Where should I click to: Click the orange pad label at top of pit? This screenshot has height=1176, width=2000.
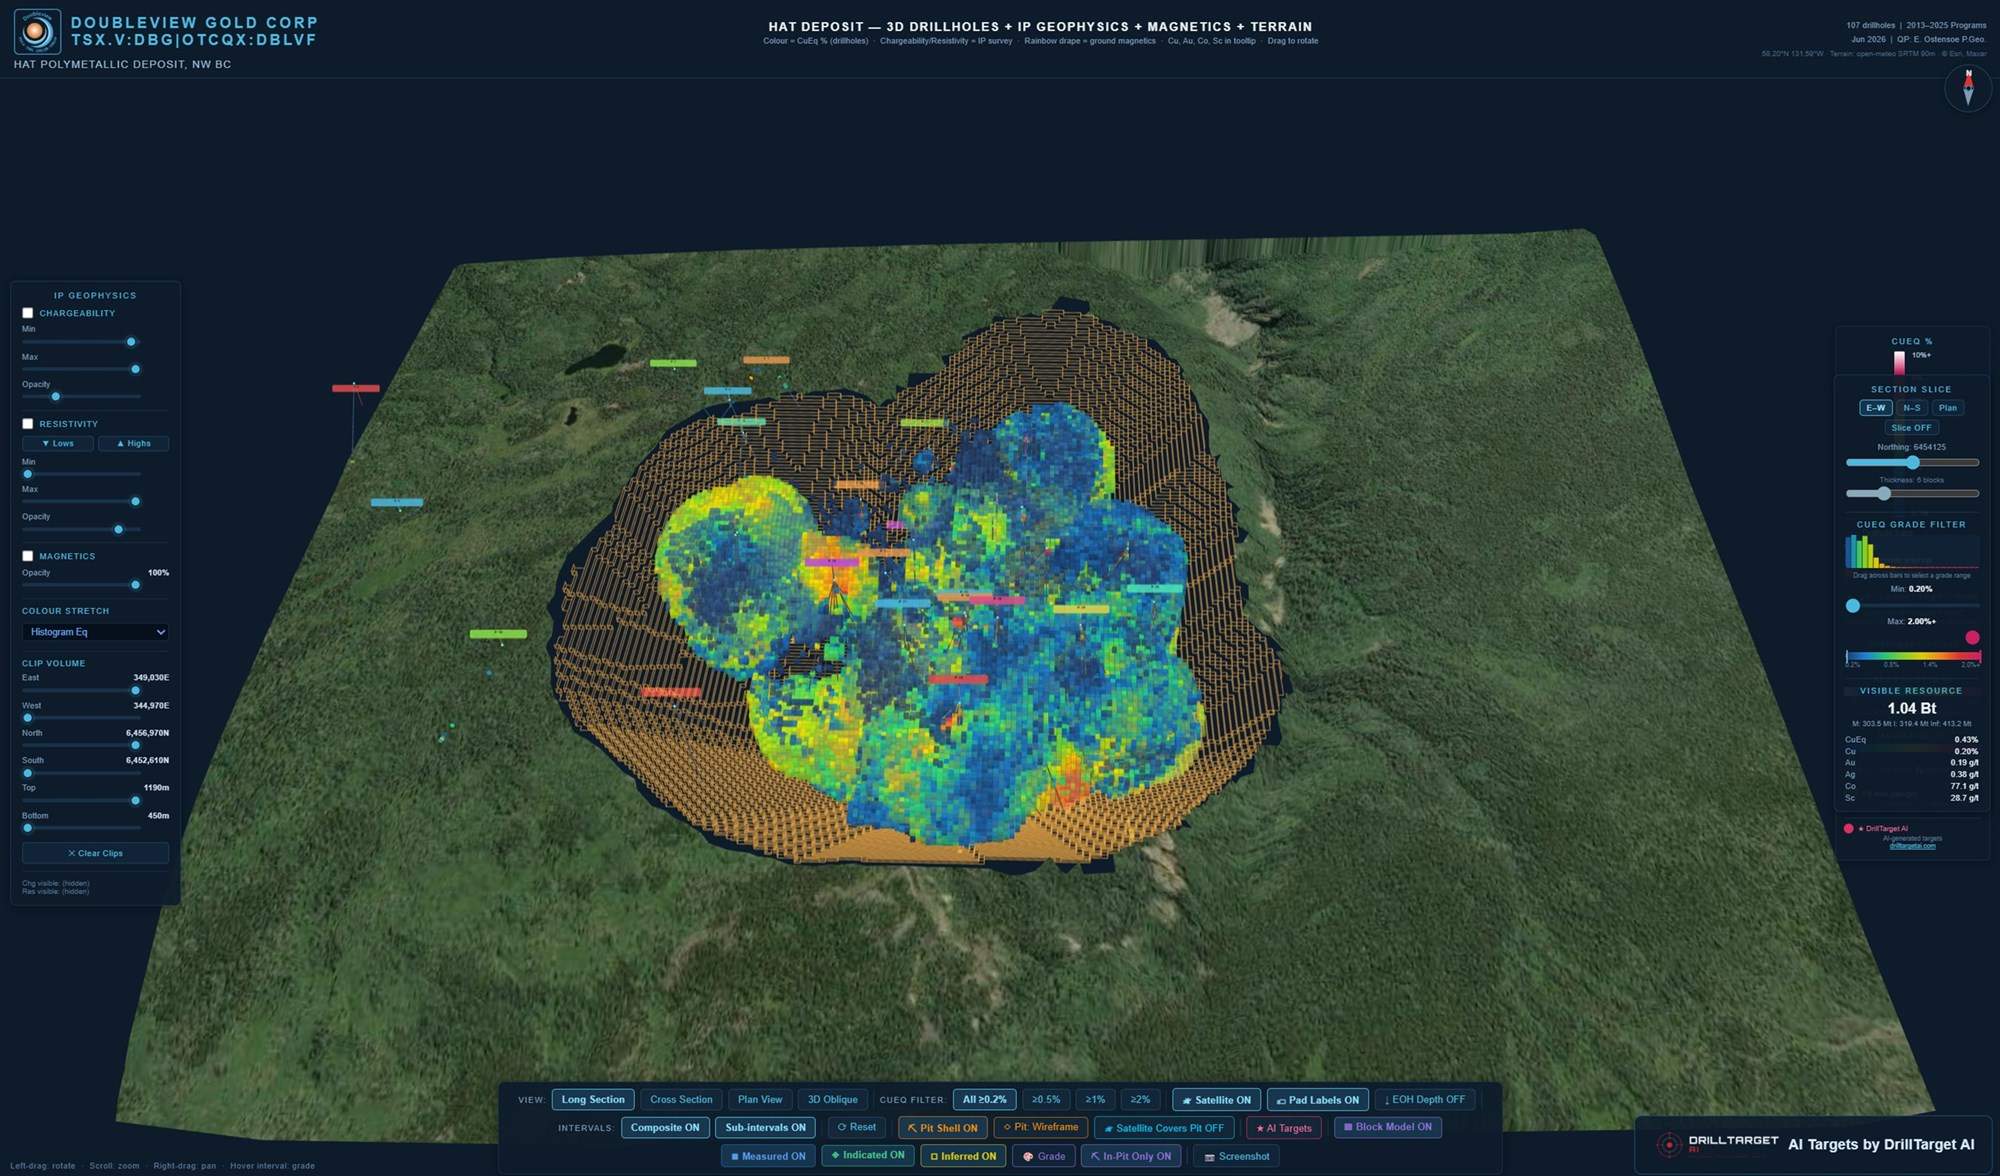tap(766, 360)
